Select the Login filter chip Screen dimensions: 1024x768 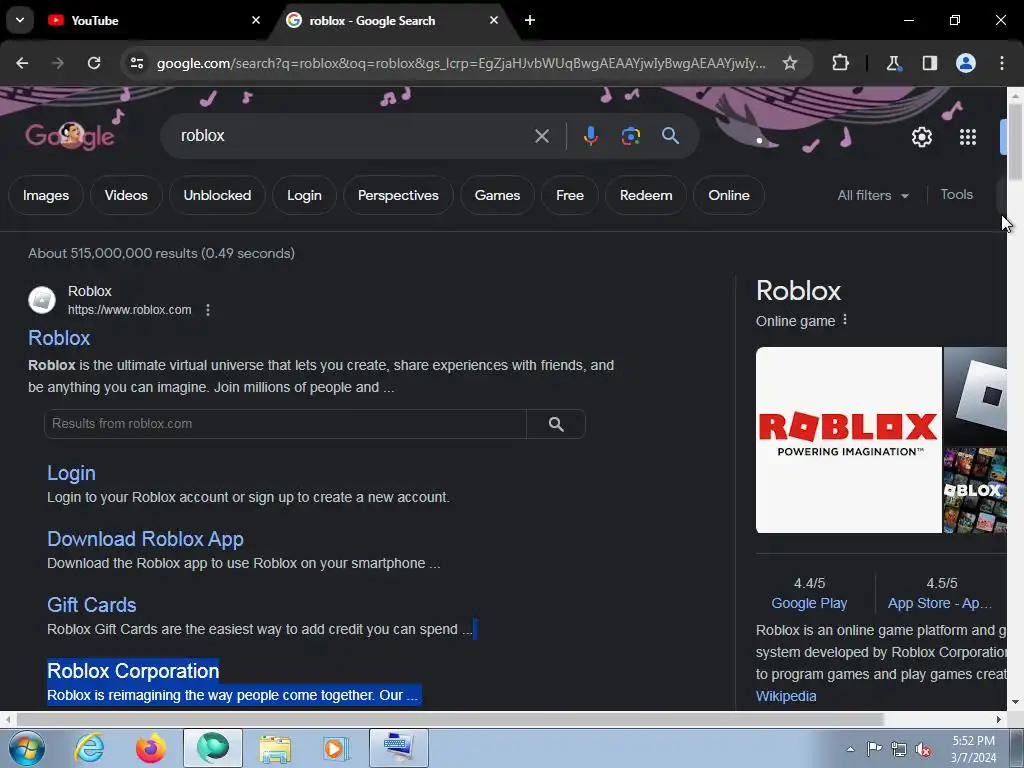coord(304,195)
